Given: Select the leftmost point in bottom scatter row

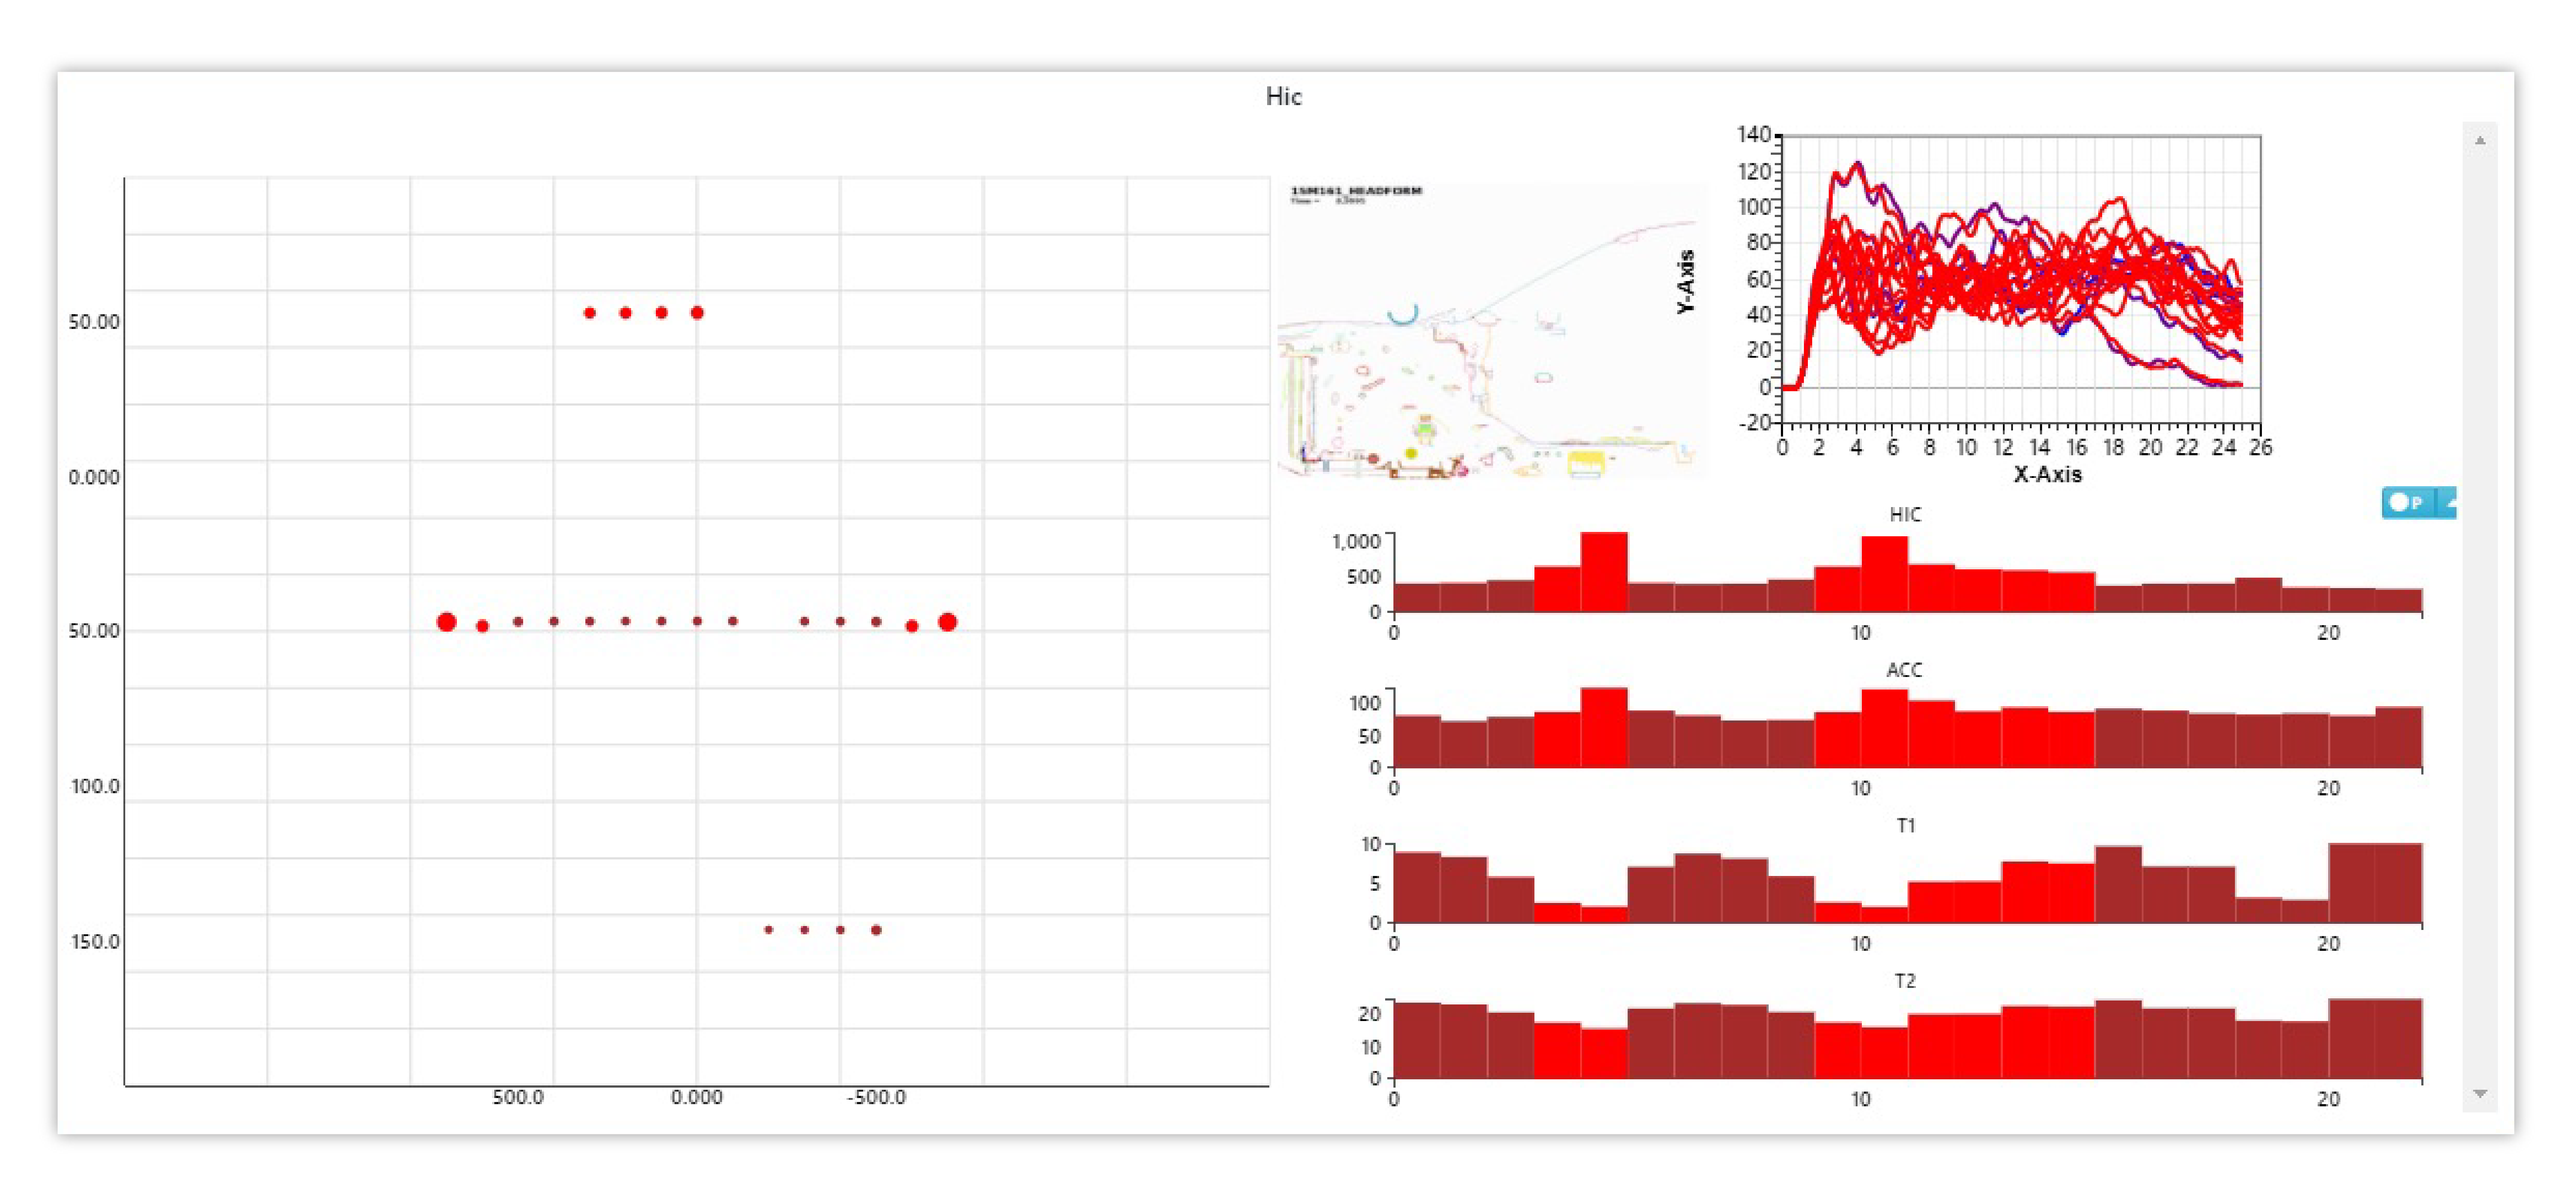Looking at the screenshot, I should [x=768, y=930].
